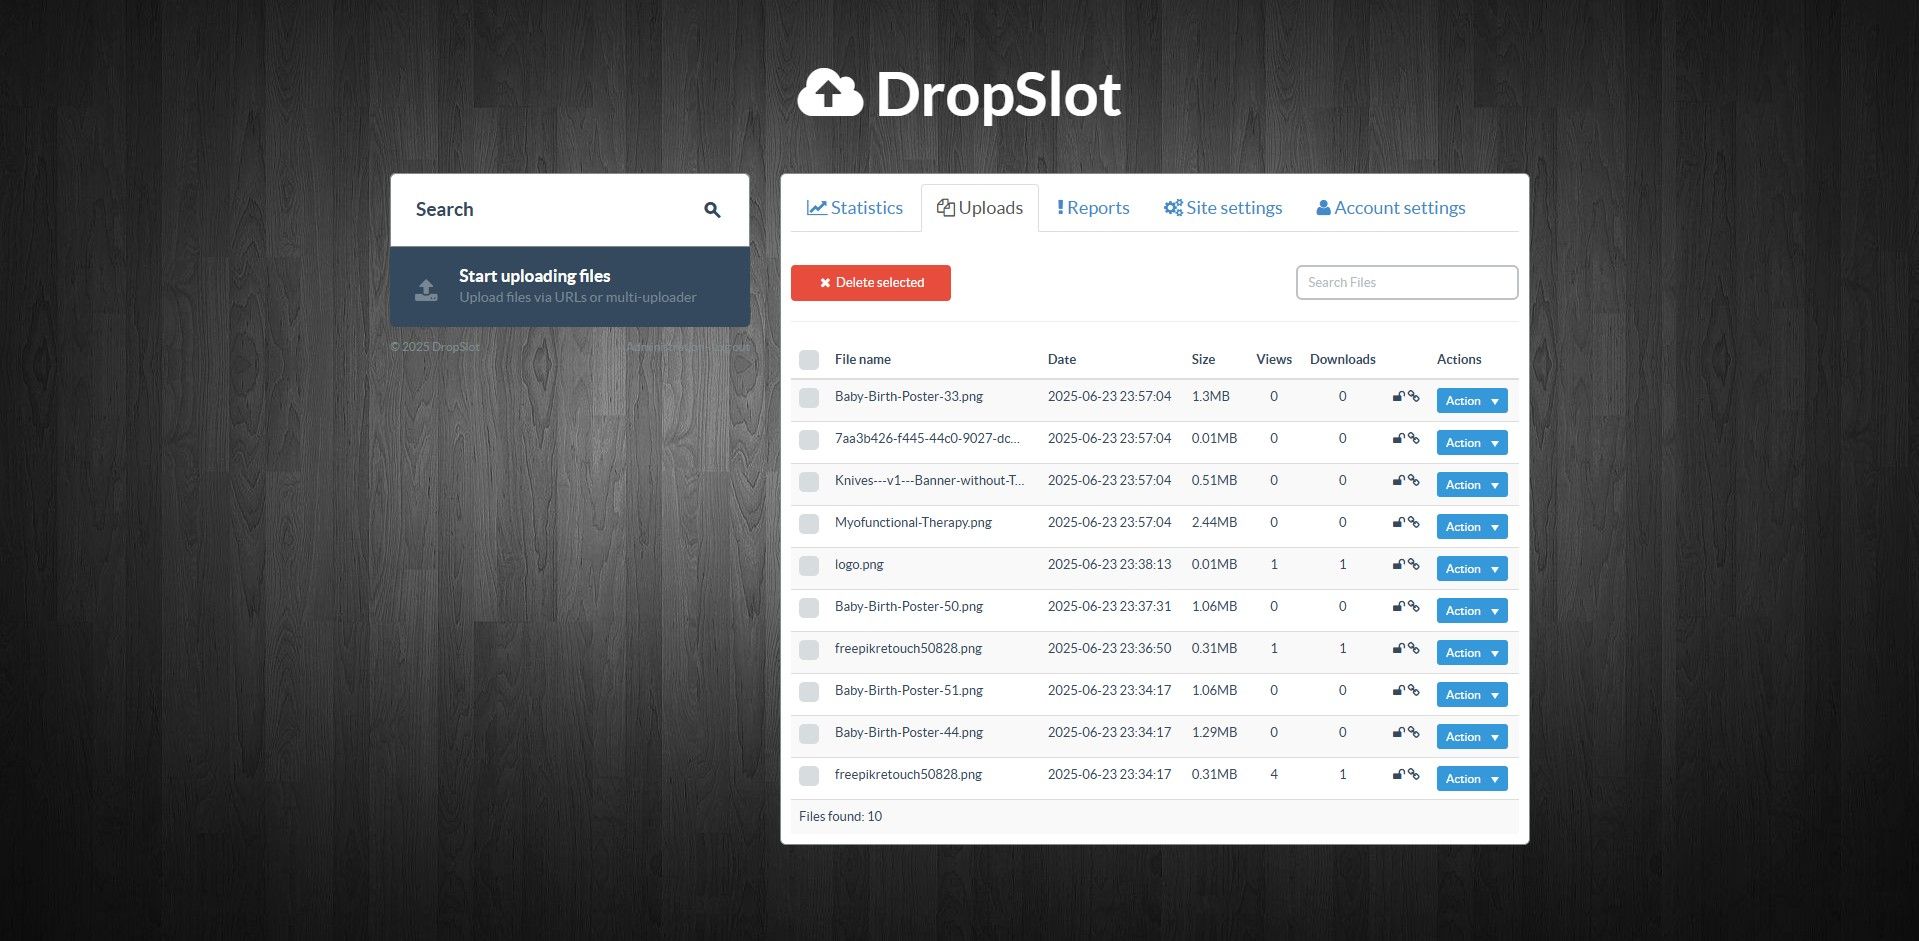
Task: Click the padlock icon for Baby-Birth-Poster-44.png
Action: click(x=1399, y=733)
